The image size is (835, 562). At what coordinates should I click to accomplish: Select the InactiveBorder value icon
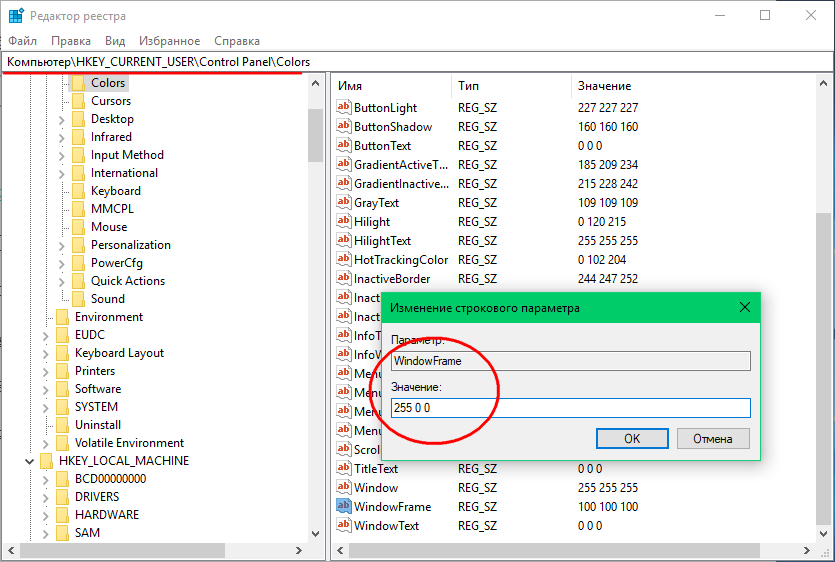[343, 278]
